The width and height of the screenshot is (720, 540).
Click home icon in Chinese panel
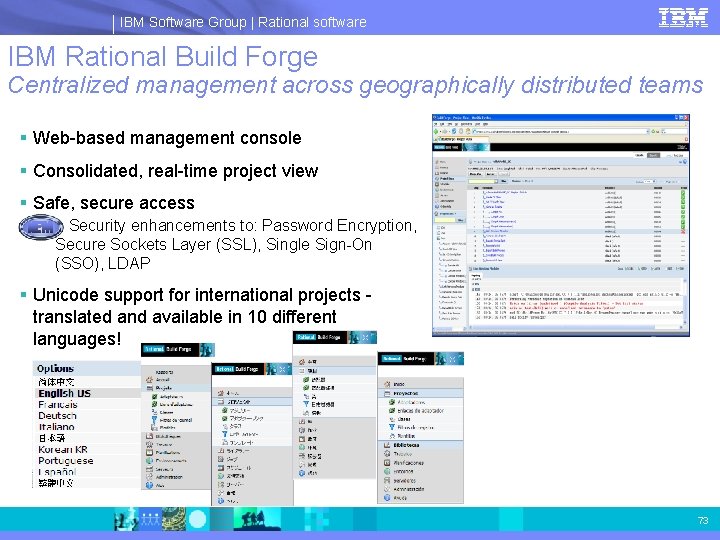pos(302,362)
